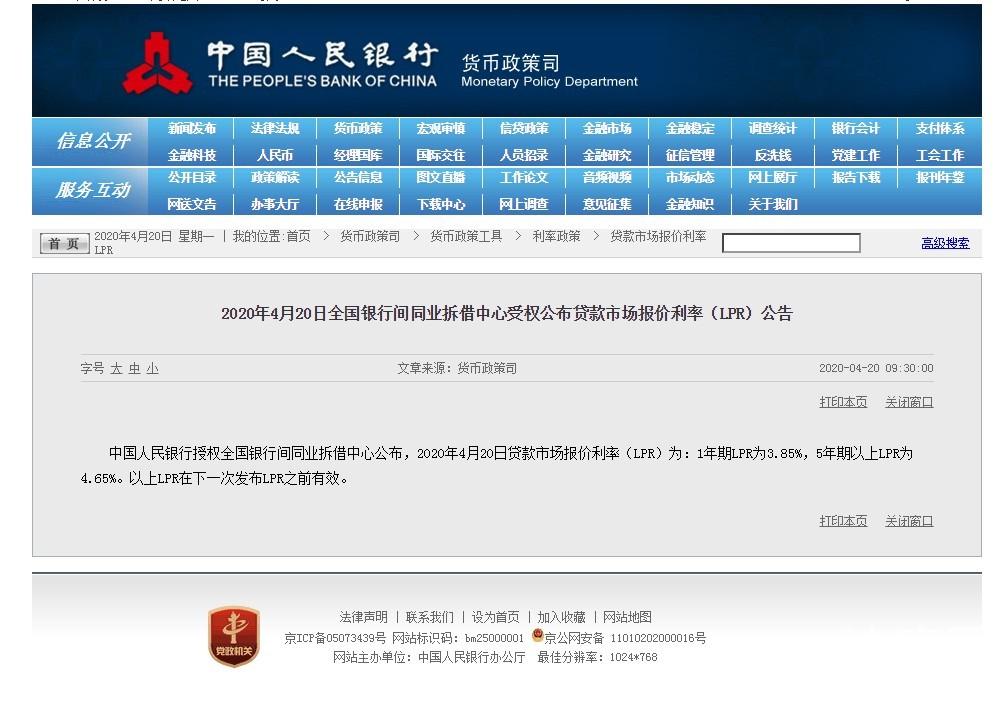The image size is (1005, 702).
Task: Click the police badge icon beside 京公网安备
Action: point(538,635)
